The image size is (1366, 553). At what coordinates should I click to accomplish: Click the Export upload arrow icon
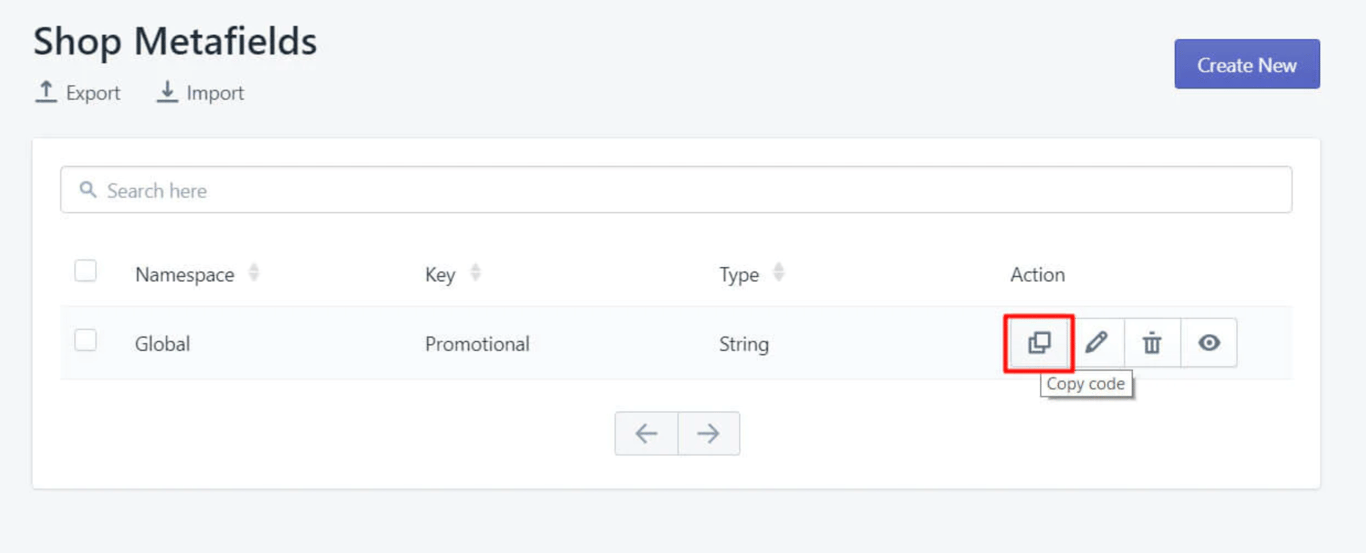point(46,92)
